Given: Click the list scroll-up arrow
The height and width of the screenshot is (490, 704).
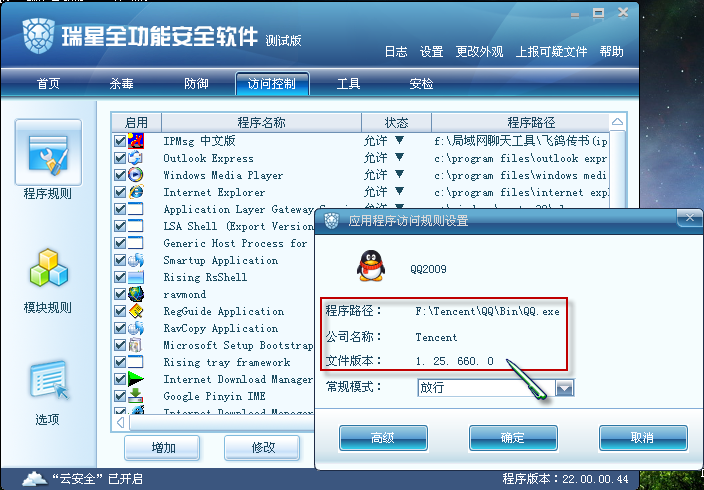Looking at the screenshot, I should click(x=617, y=122).
